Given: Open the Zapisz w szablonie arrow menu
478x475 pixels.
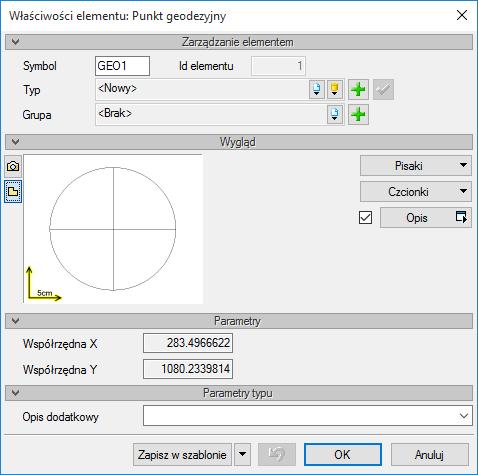Looking at the screenshot, I should coord(242,454).
